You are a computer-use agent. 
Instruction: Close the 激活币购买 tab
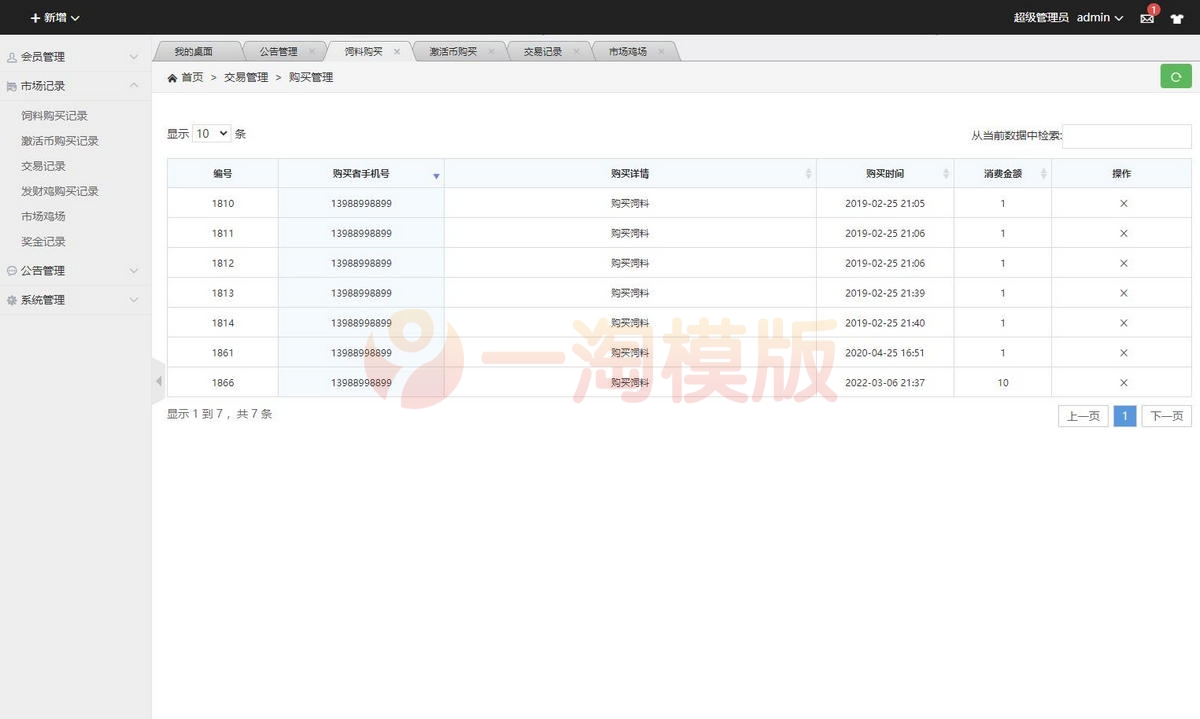pos(492,51)
